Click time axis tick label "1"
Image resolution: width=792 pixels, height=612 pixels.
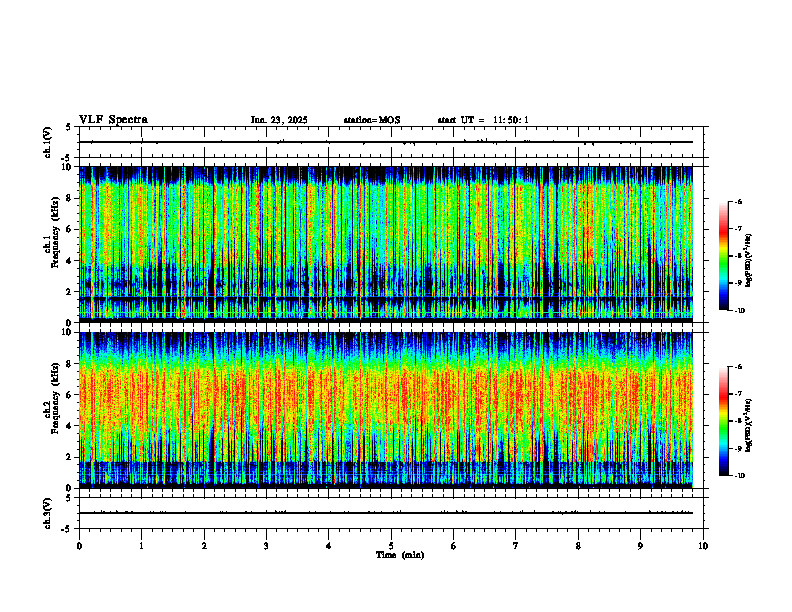point(141,546)
